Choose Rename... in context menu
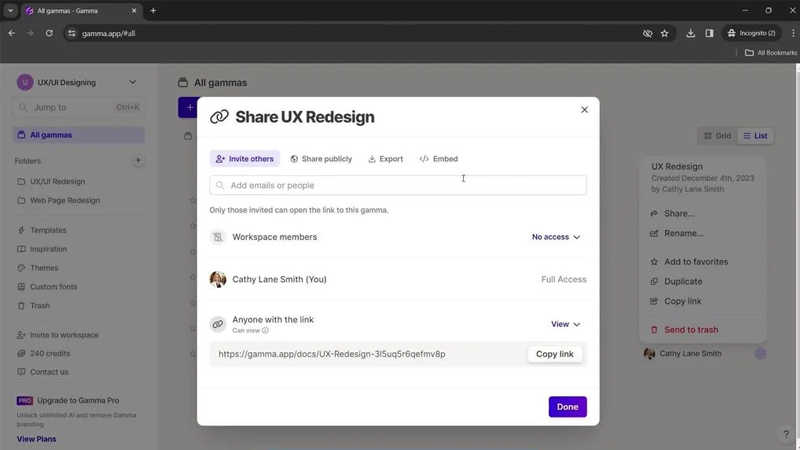Image resolution: width=800 pixels, height=450 pixels. pos(684,233)
